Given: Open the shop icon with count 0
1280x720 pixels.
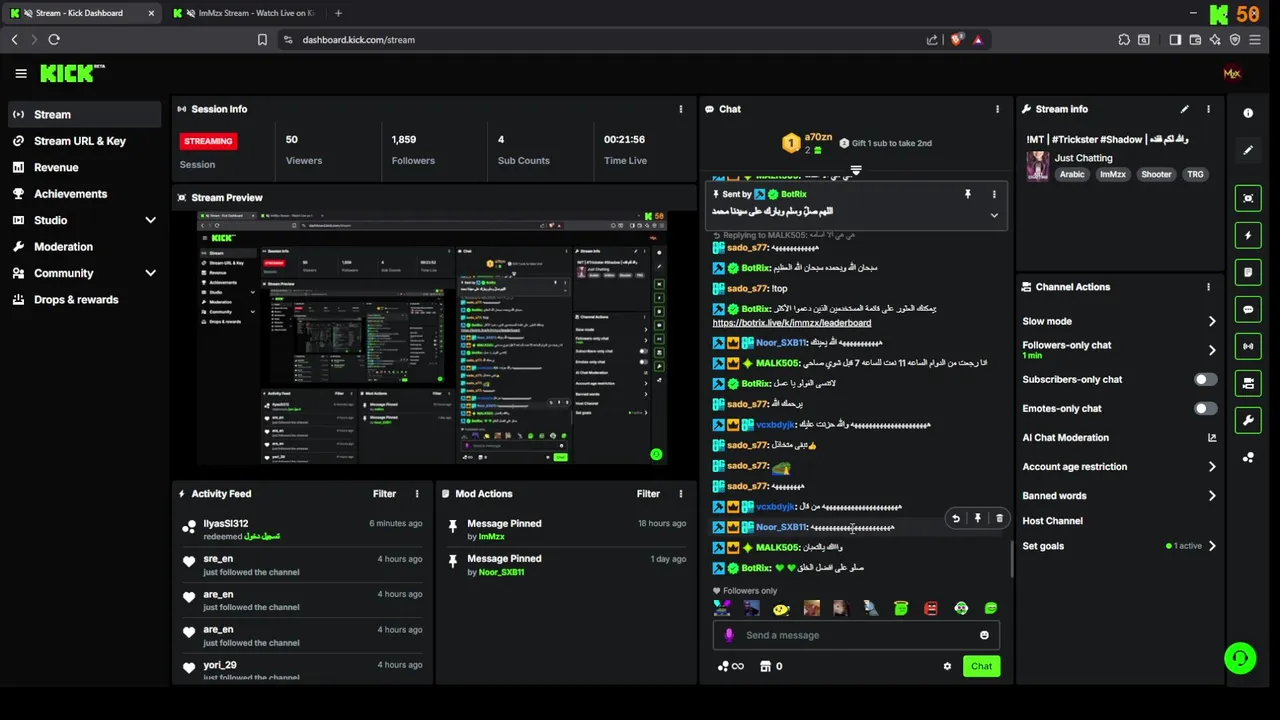Looking at the screenshot, I should click(770, 666).
